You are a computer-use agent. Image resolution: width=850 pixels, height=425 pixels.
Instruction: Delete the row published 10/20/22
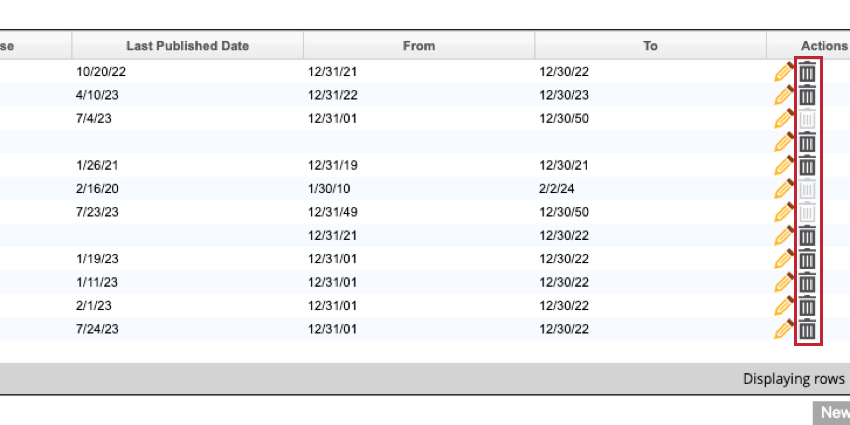pos(807,73)
